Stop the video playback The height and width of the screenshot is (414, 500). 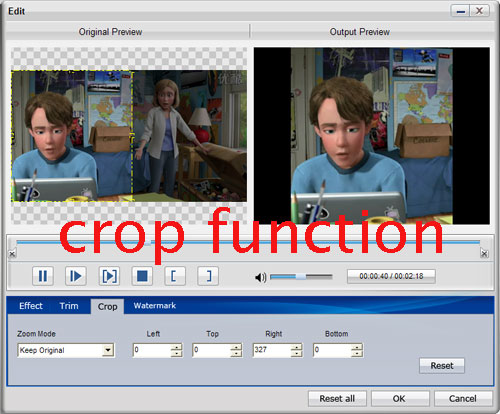(142, 276)
